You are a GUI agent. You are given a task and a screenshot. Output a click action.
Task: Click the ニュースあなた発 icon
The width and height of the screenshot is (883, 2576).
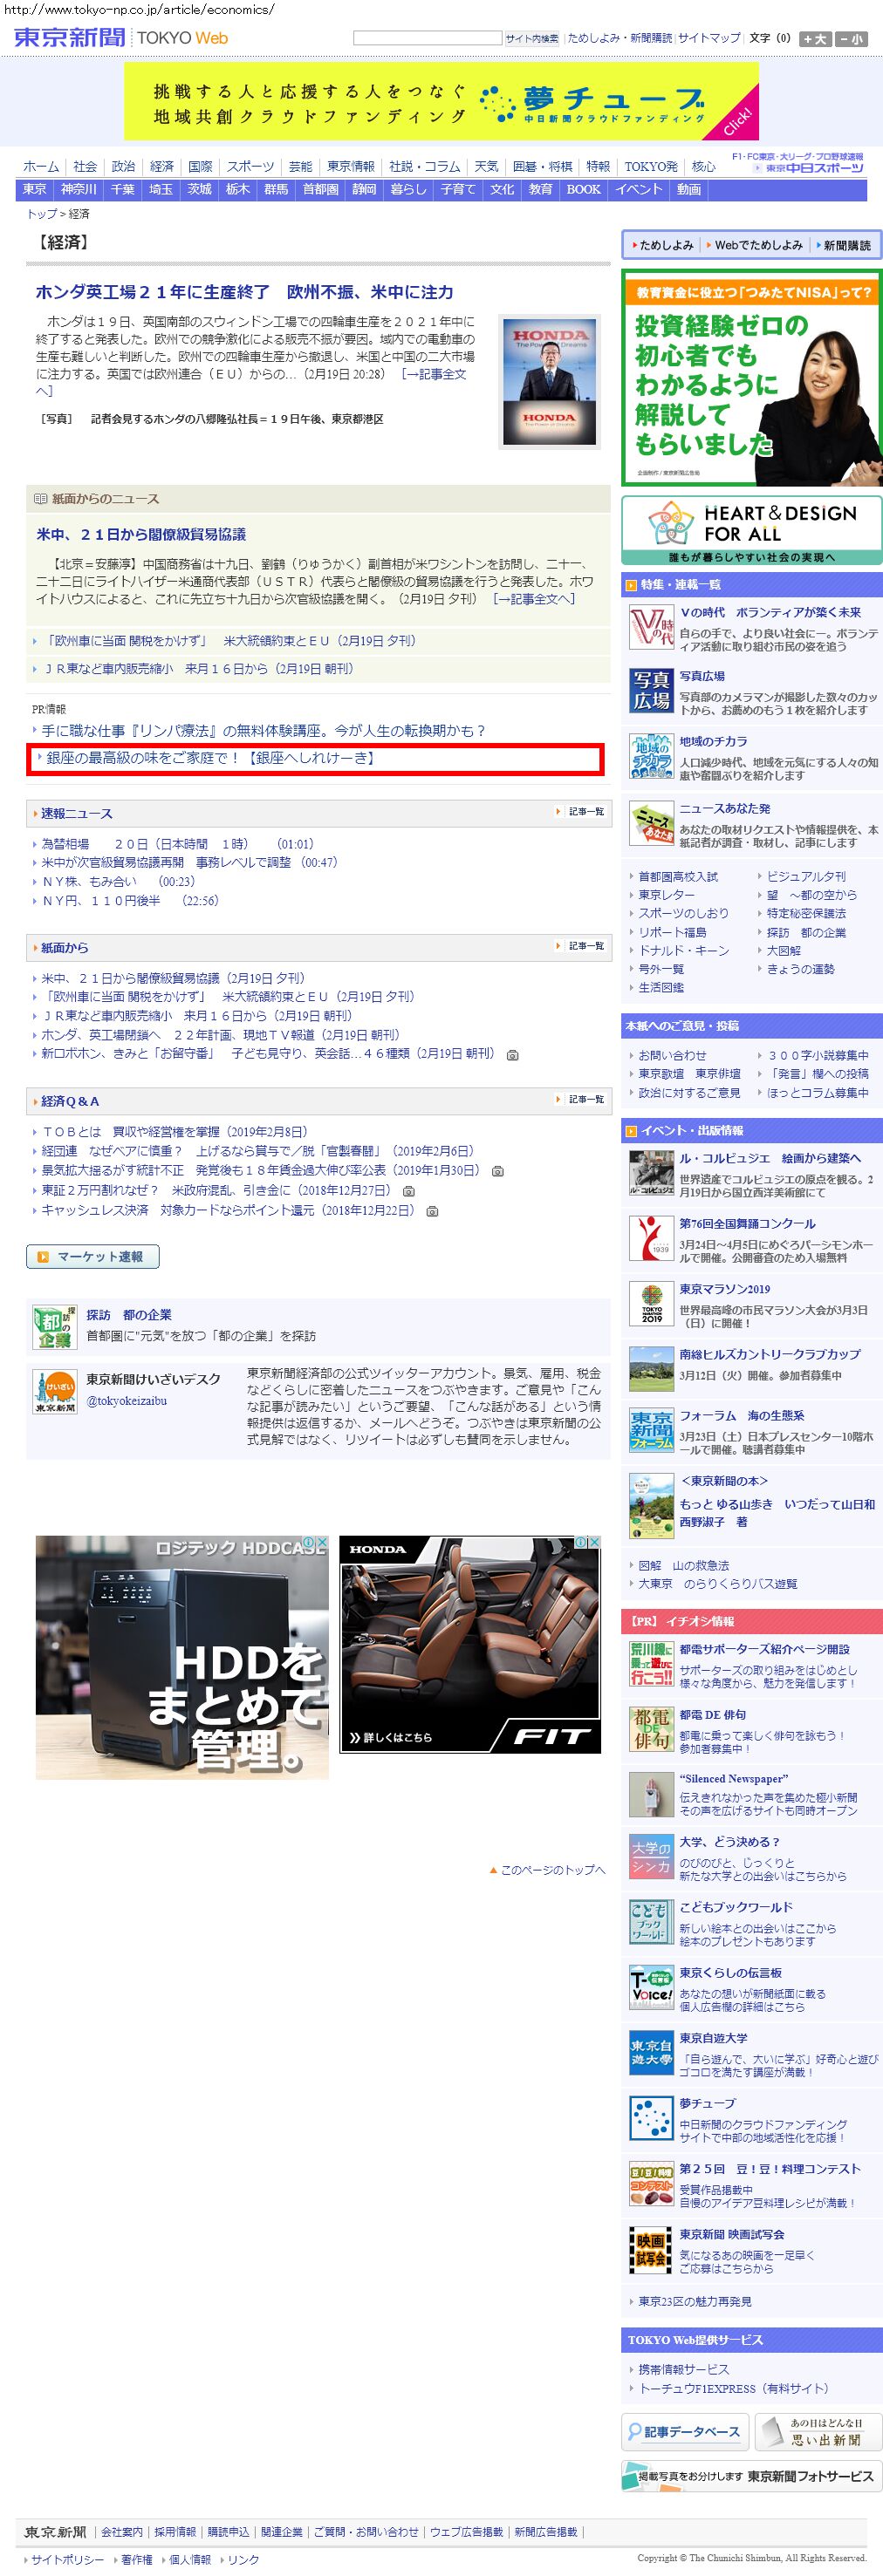coord(651,824)
